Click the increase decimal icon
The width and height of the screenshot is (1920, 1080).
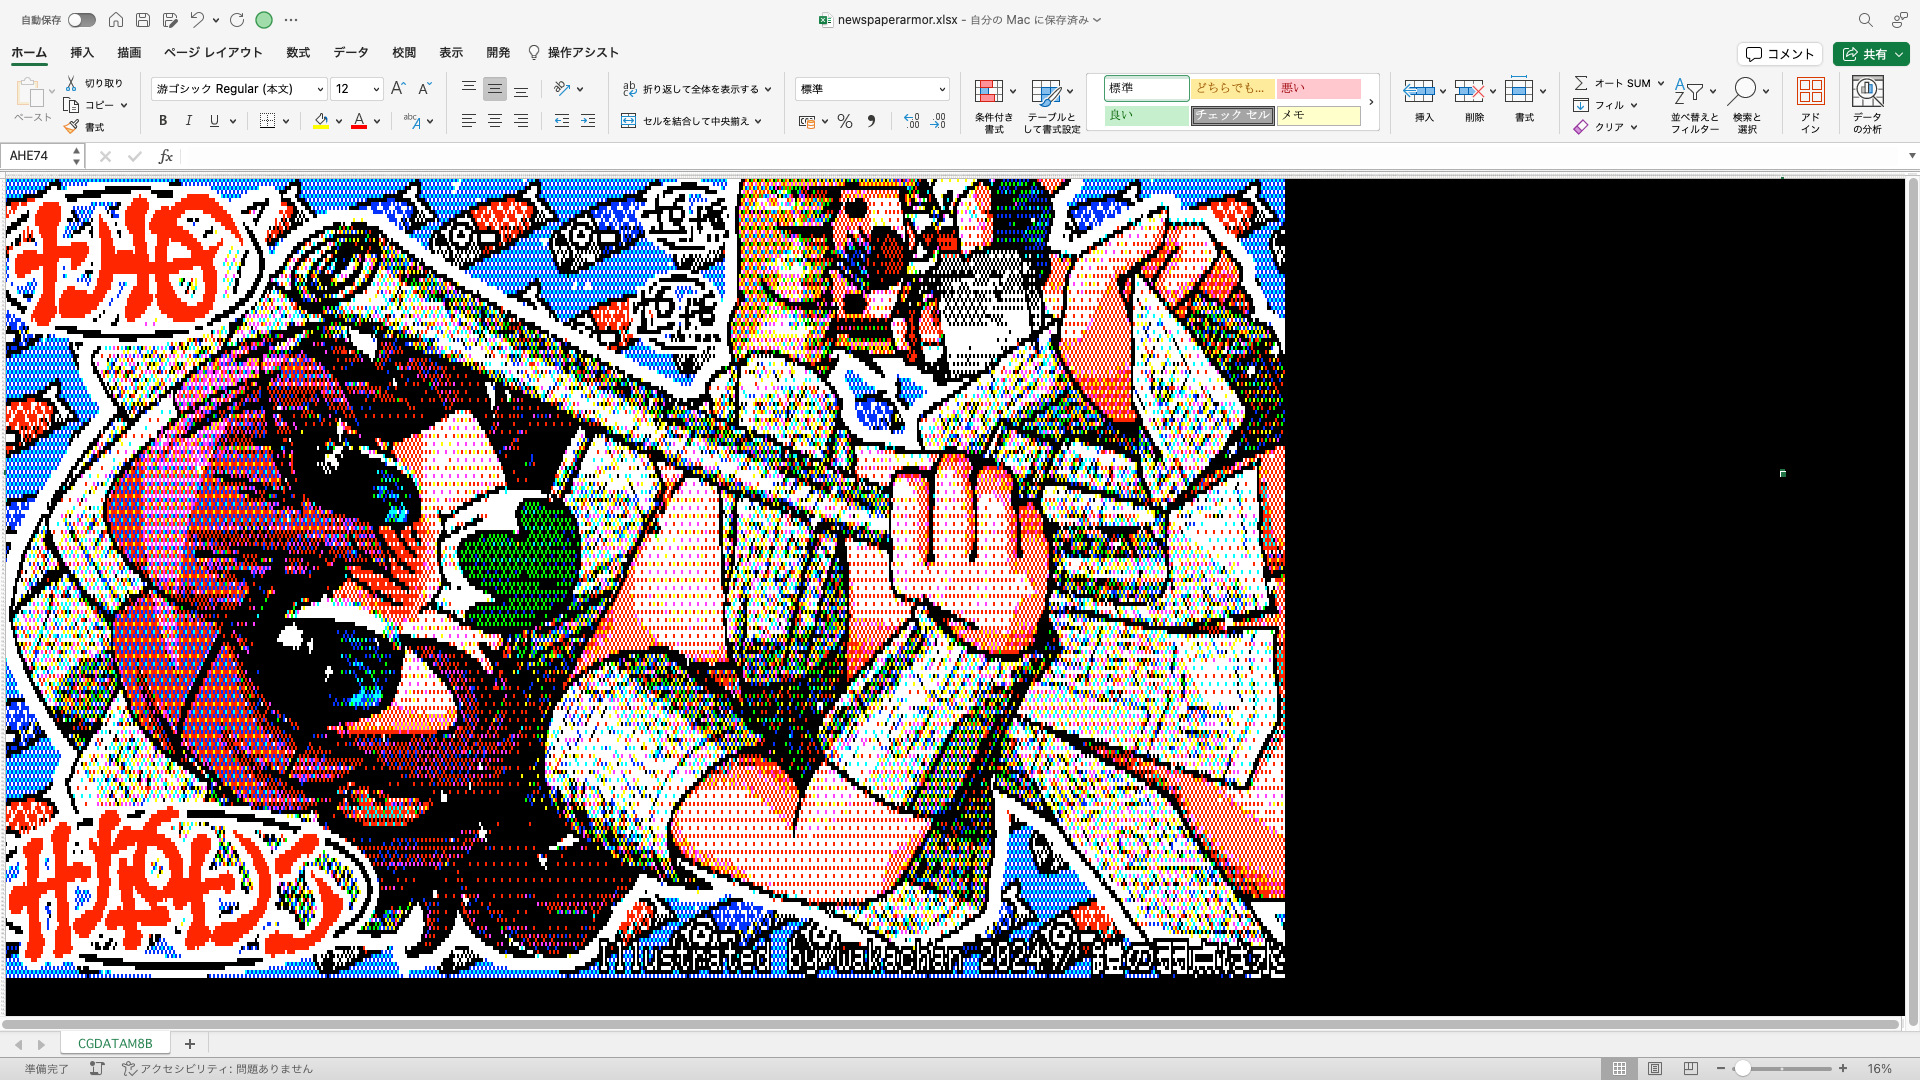pos(911,121)
